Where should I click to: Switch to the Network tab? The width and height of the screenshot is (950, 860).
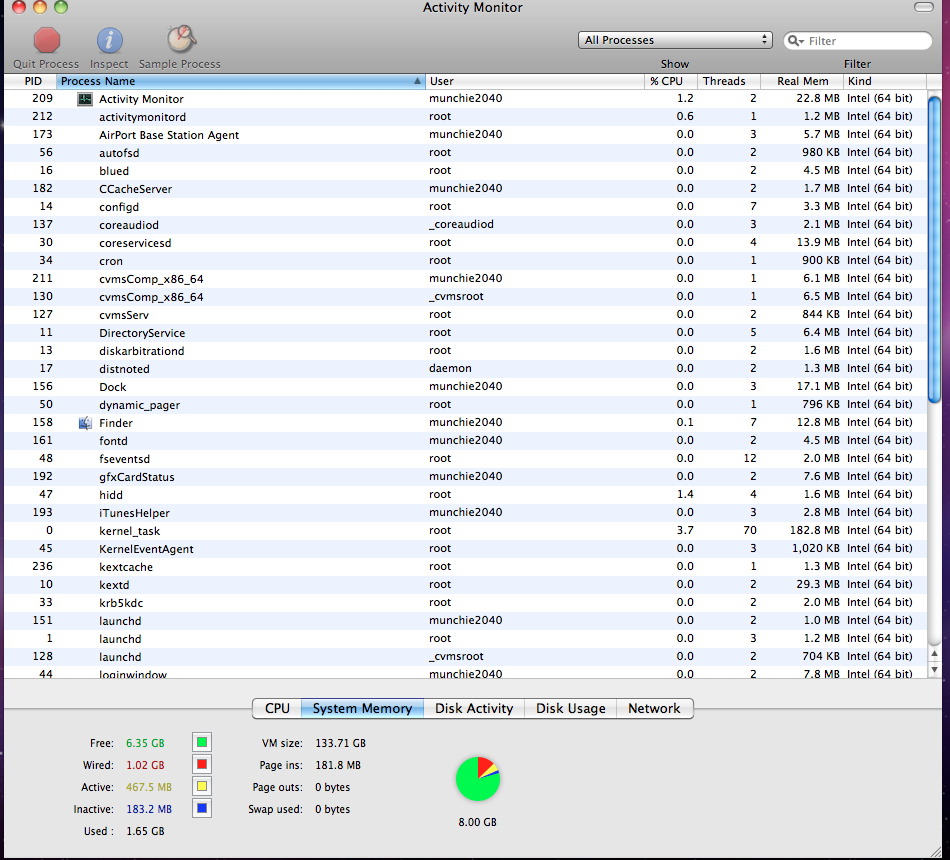pyautogui.click(x=654, y=708)
